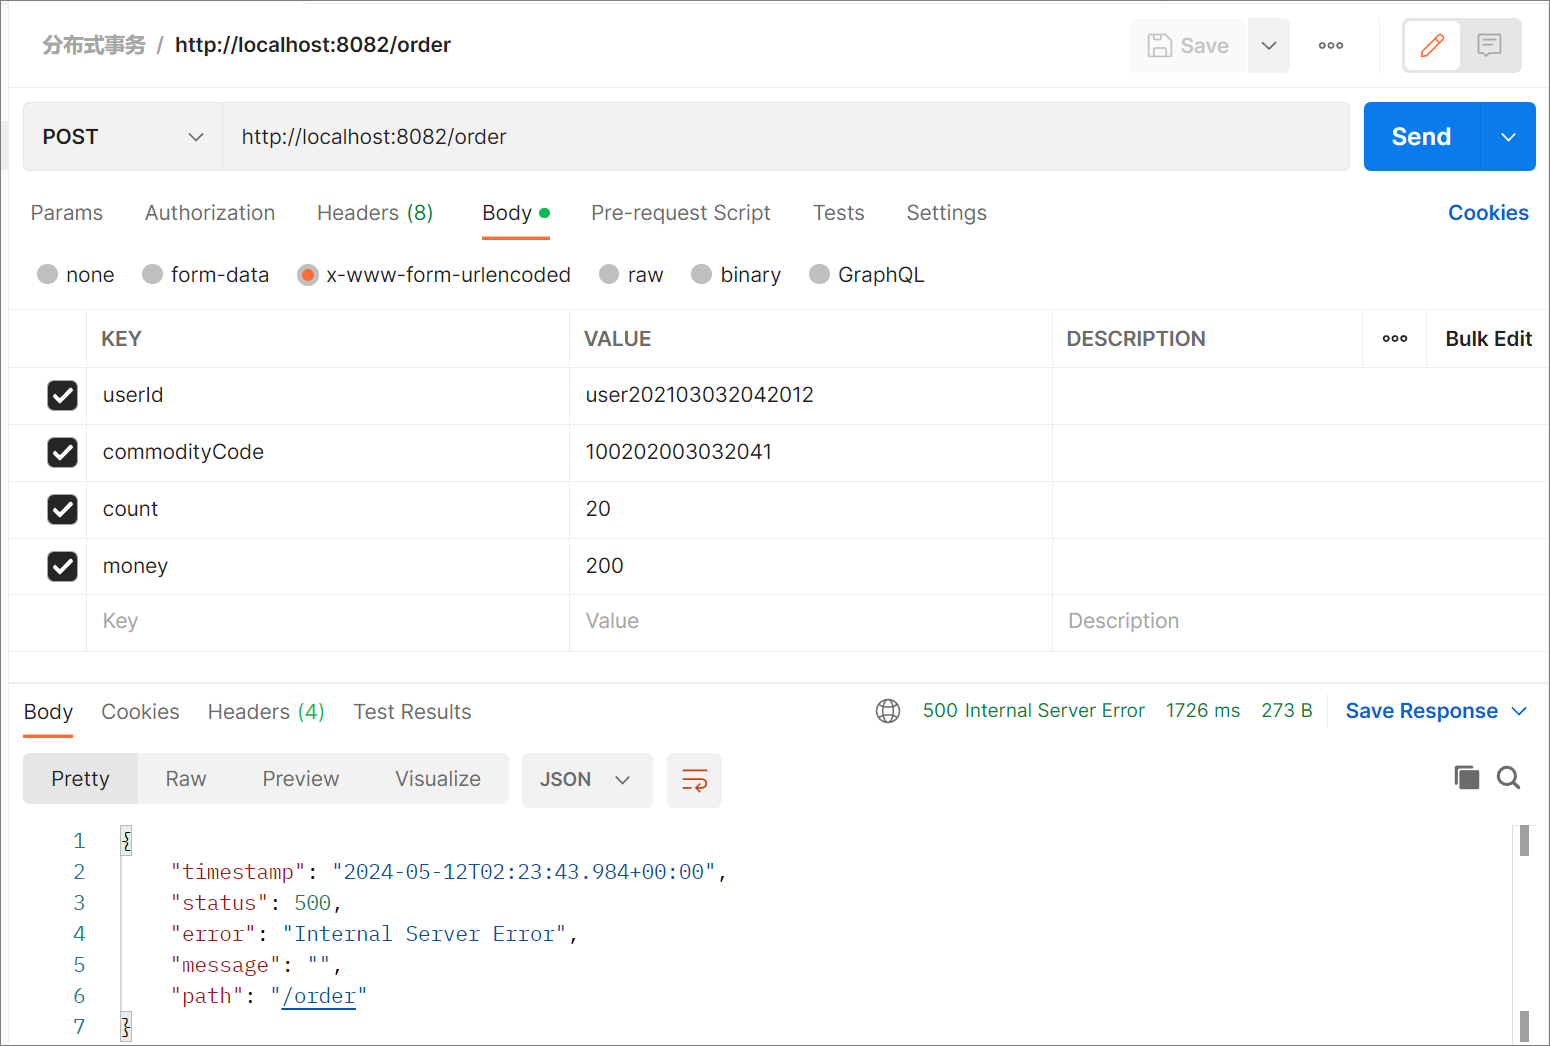Click Save Response
This screenshot has height=1046, width=1550.
[1421, 711]
